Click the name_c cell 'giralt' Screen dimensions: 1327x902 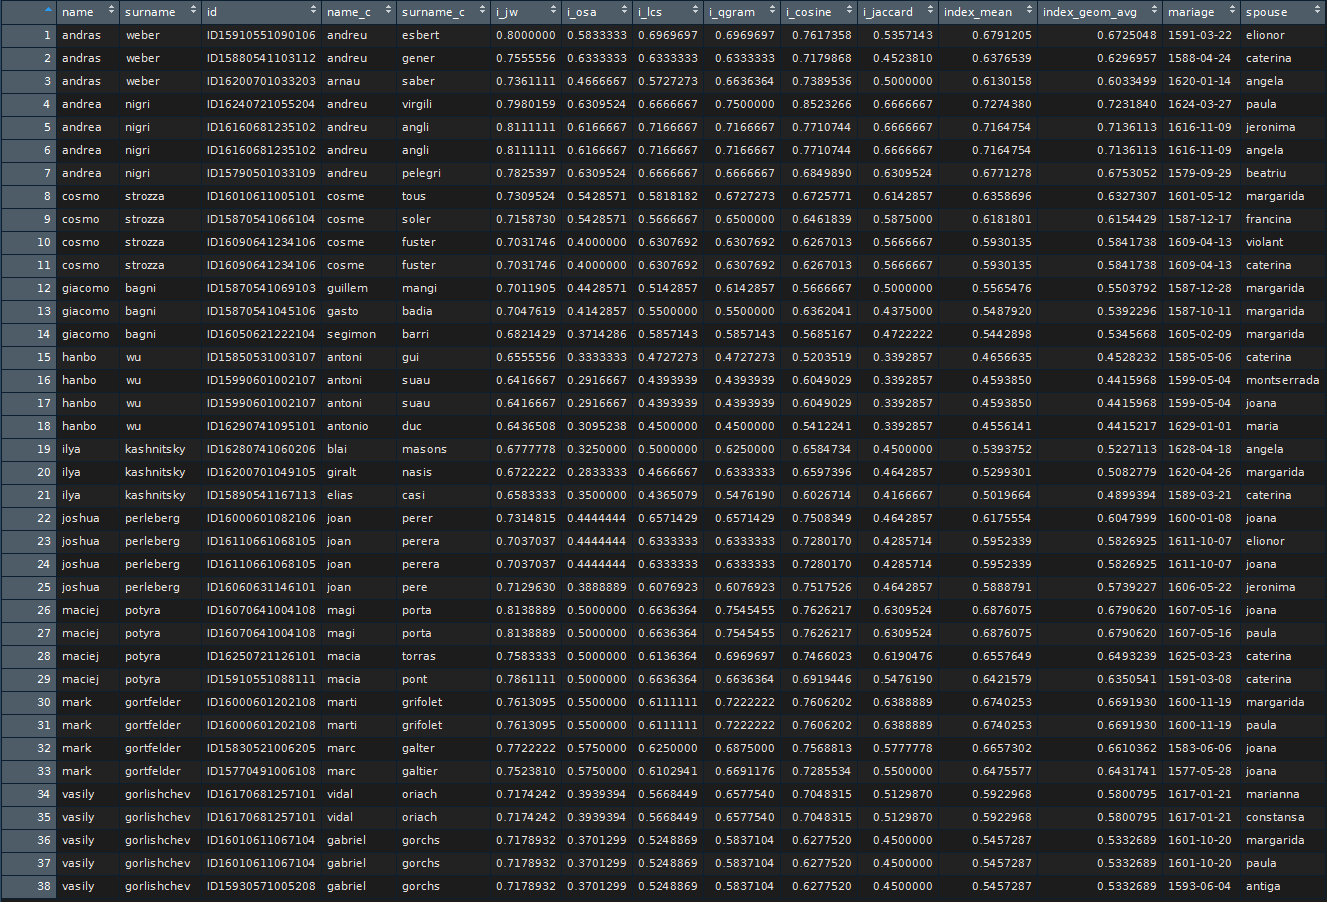point(341,472)
